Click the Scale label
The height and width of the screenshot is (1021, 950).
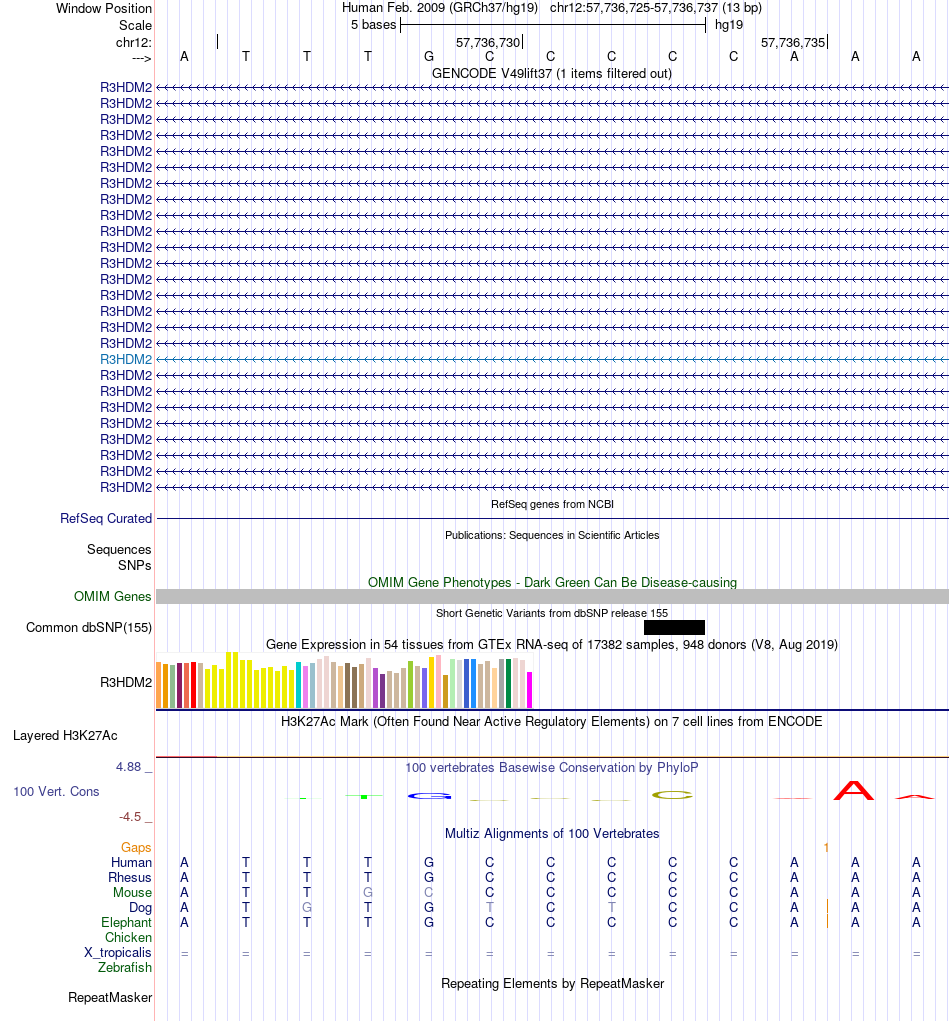[x=135, y=25]
